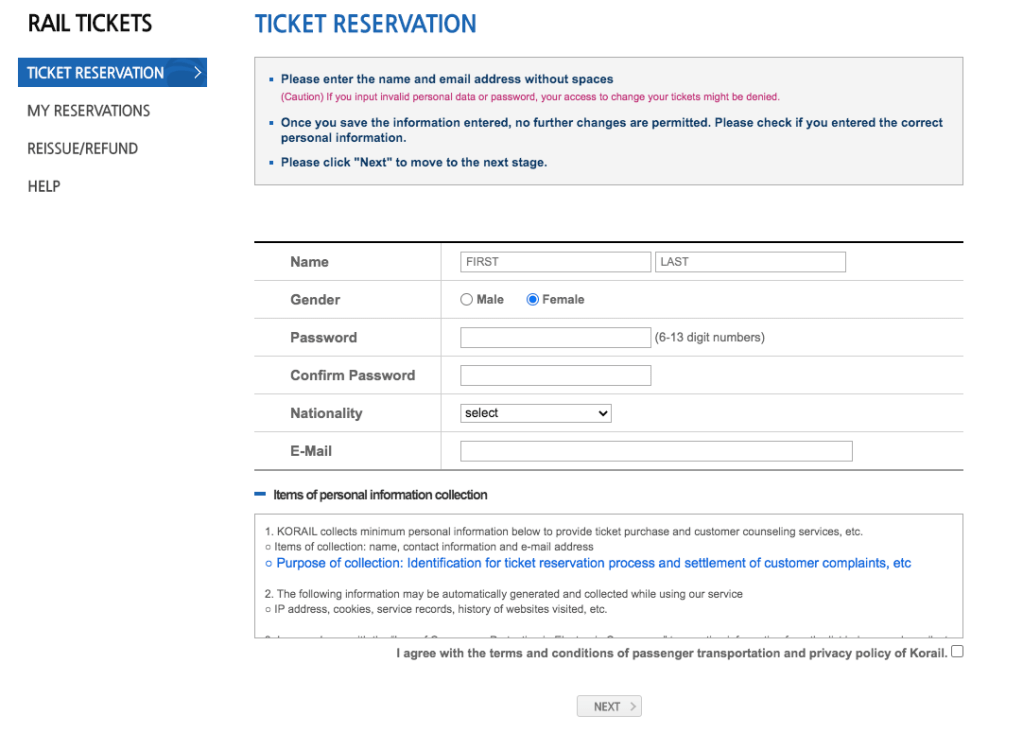This screenshot has width=1023, height=733.
Task: Click the TICKET RESERVATION page heading
Action: [x=365, y=24]
